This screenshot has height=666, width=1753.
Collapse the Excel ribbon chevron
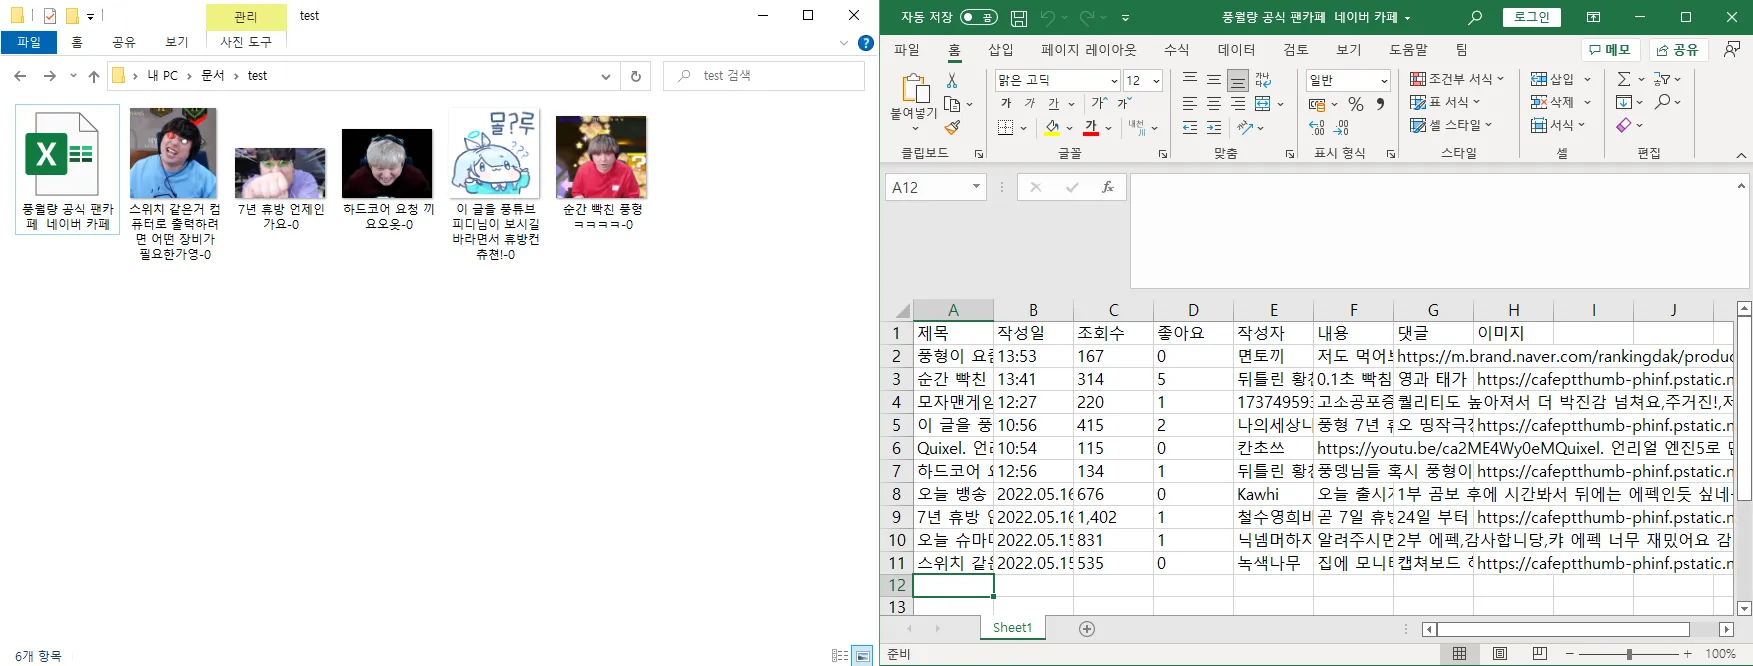point(1741,155)
